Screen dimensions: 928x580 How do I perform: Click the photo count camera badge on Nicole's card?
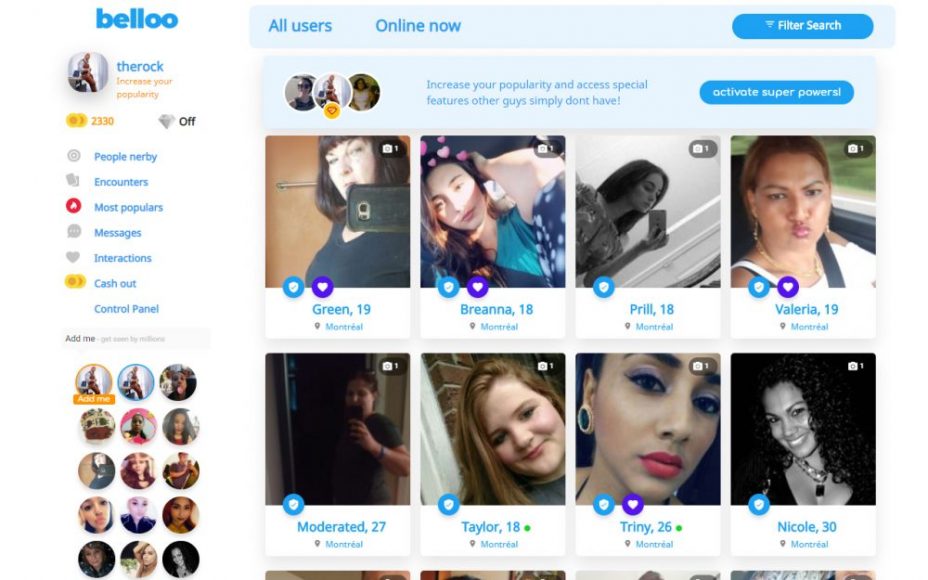[x=855, y=366]
